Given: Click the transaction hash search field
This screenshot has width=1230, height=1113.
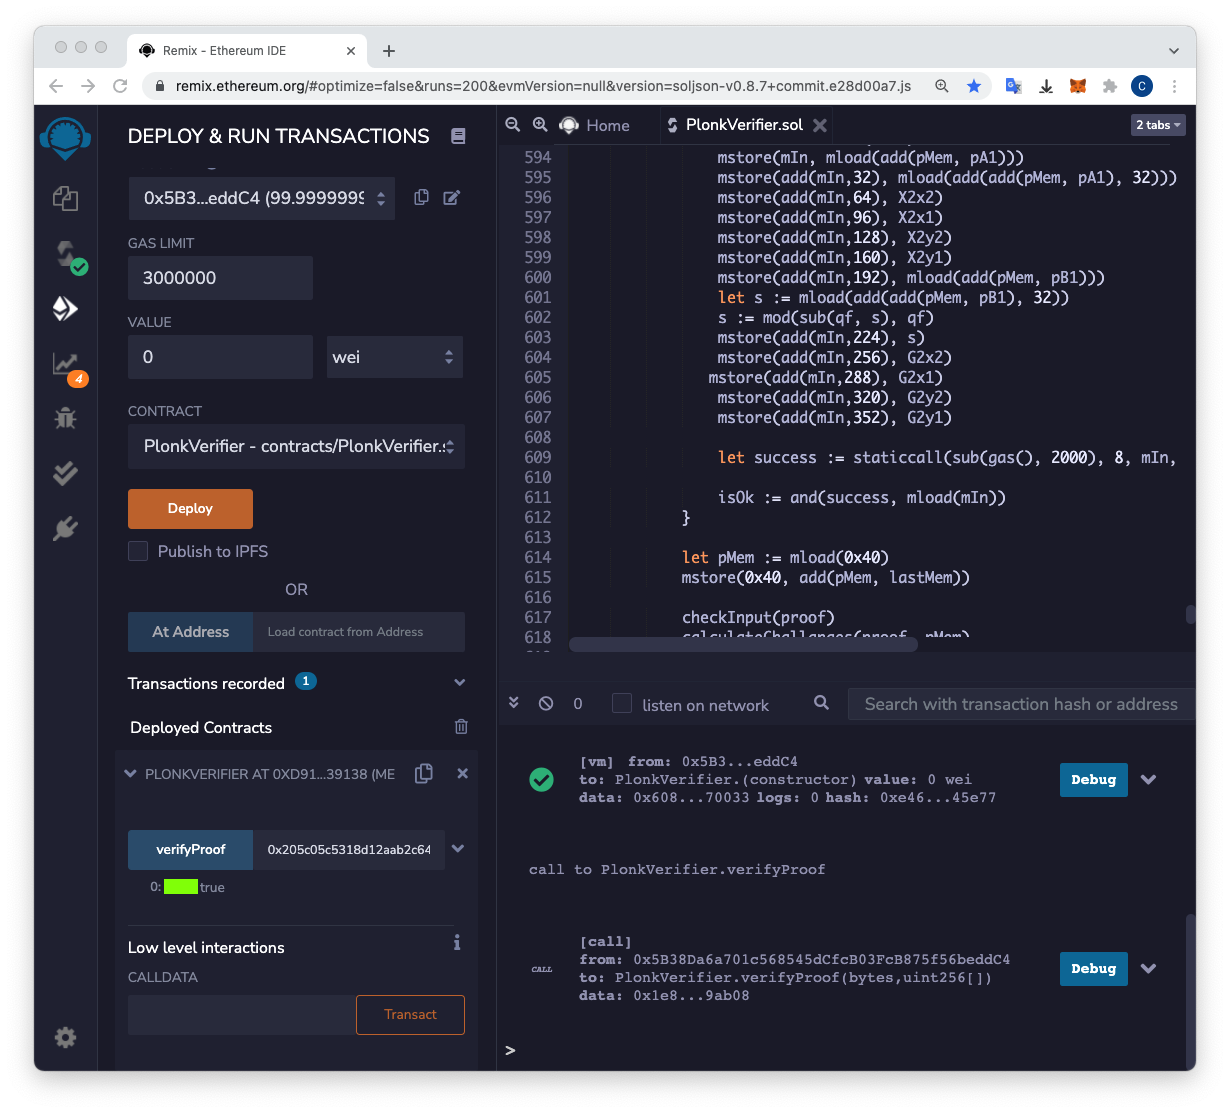Looking at the screenshot, I should tap(1021, 704).
